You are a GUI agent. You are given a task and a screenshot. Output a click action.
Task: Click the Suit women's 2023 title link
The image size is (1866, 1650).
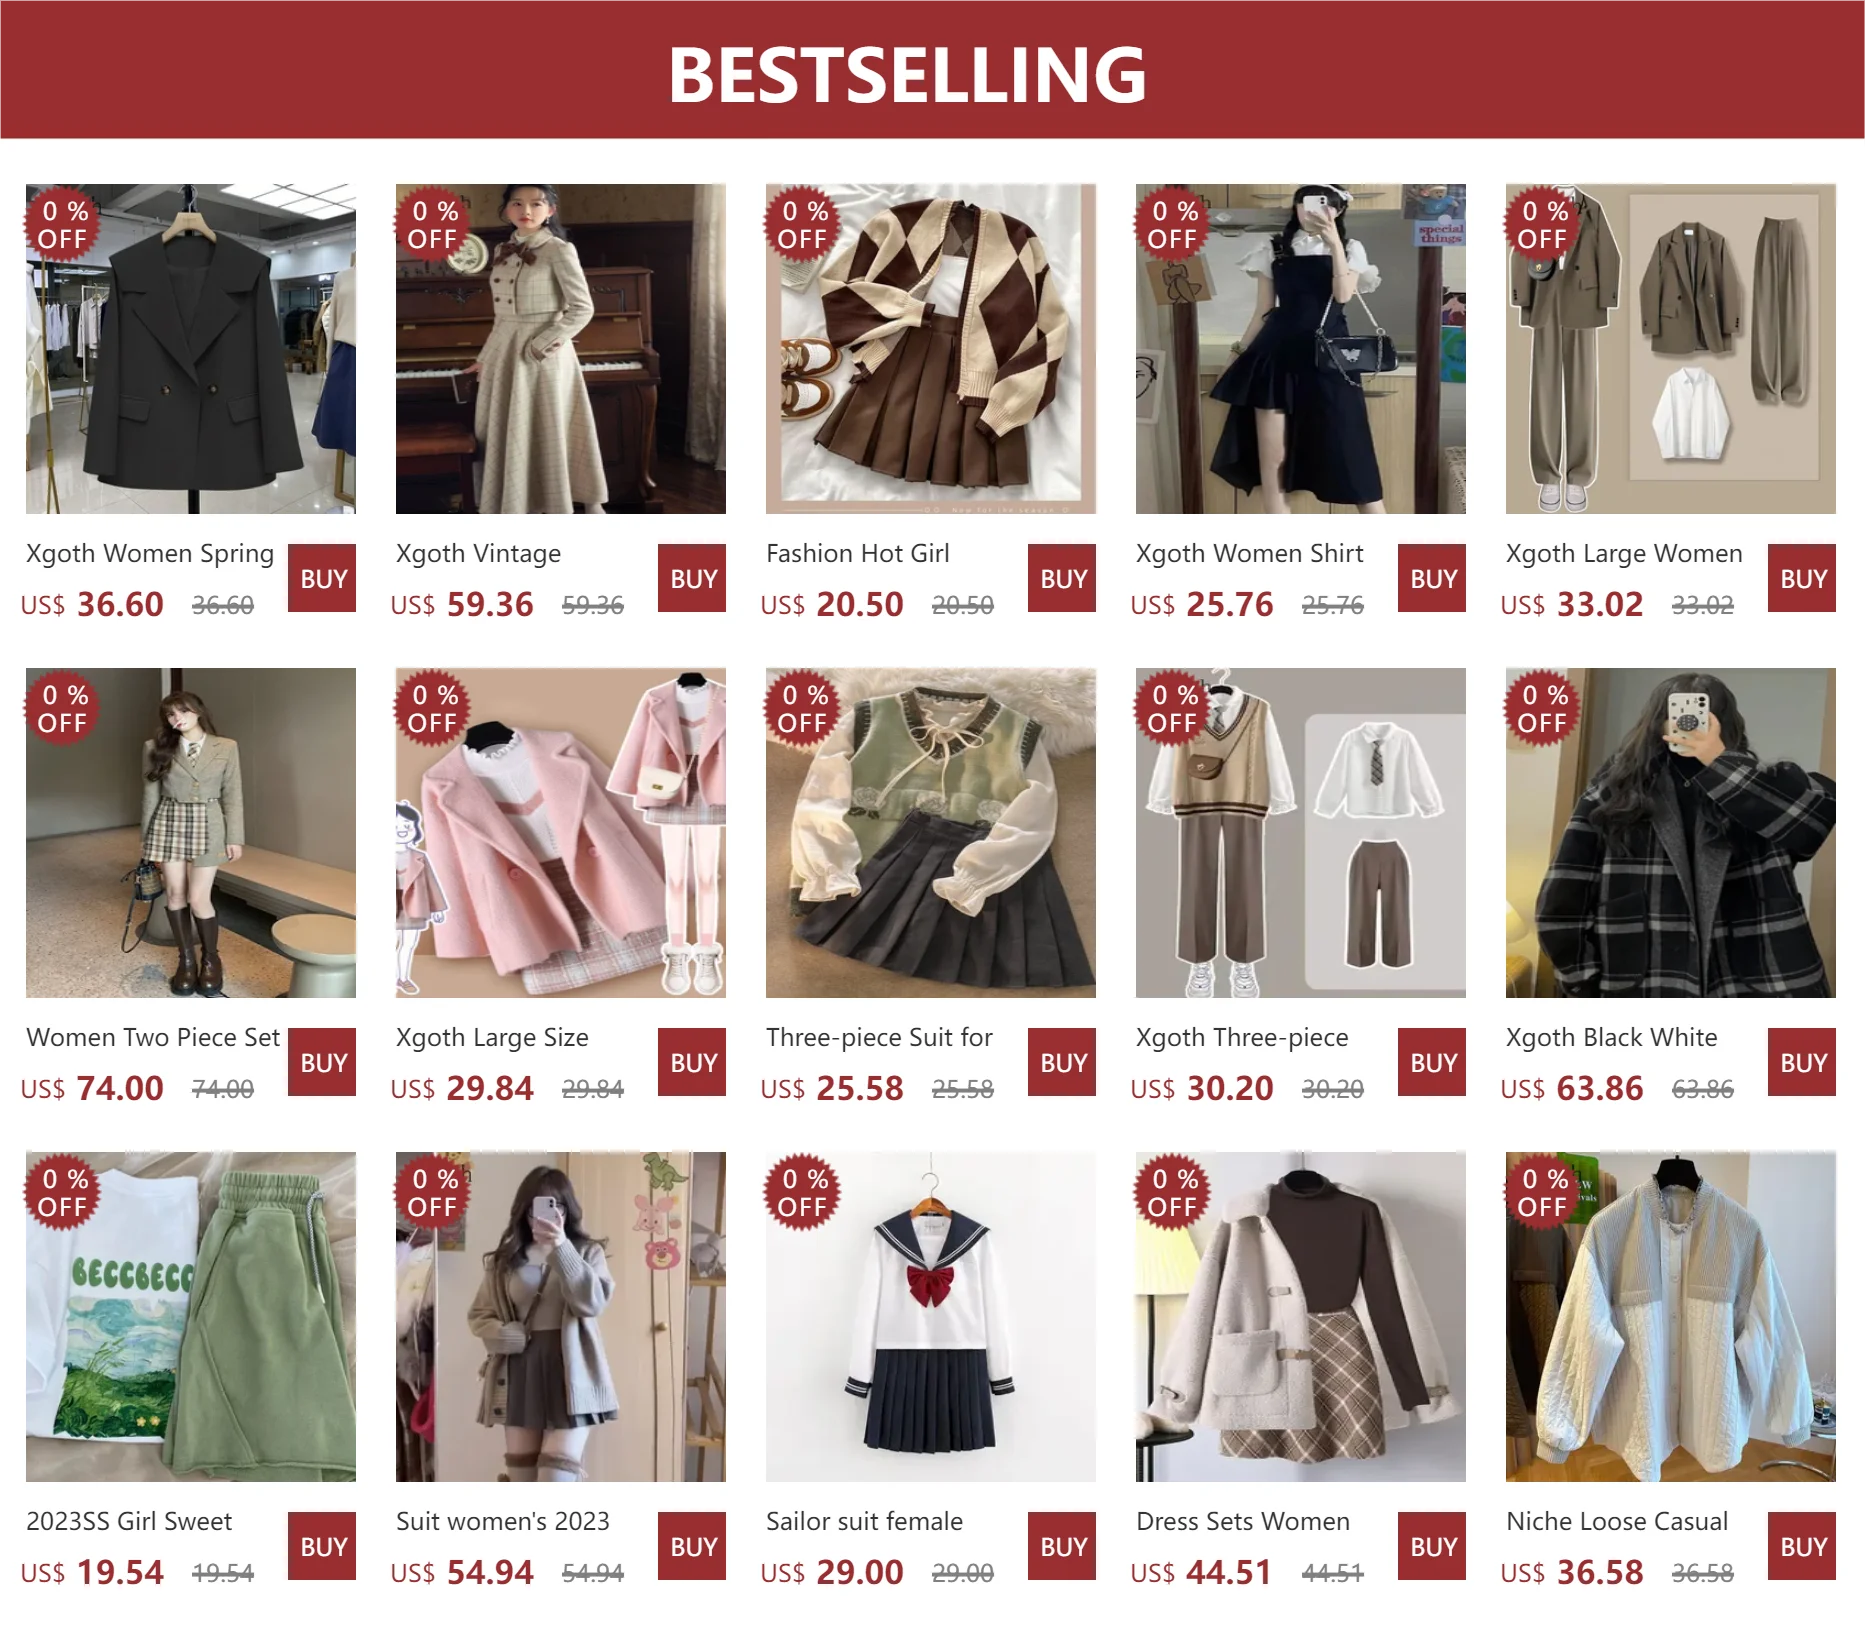502,1521
